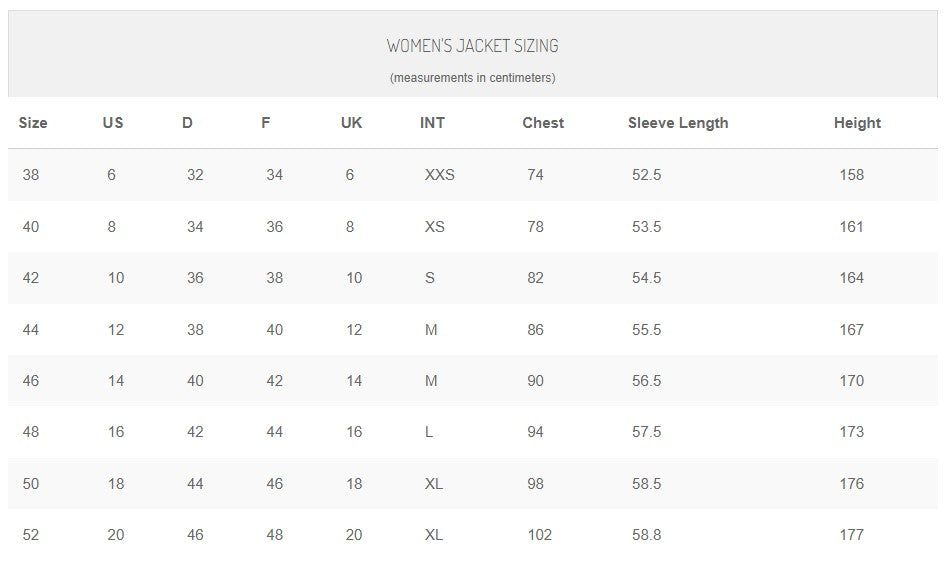The height and width of the screenshot is (564, 948).
Task: Select size 50 in the Size column
Action: tap(31, 484)
